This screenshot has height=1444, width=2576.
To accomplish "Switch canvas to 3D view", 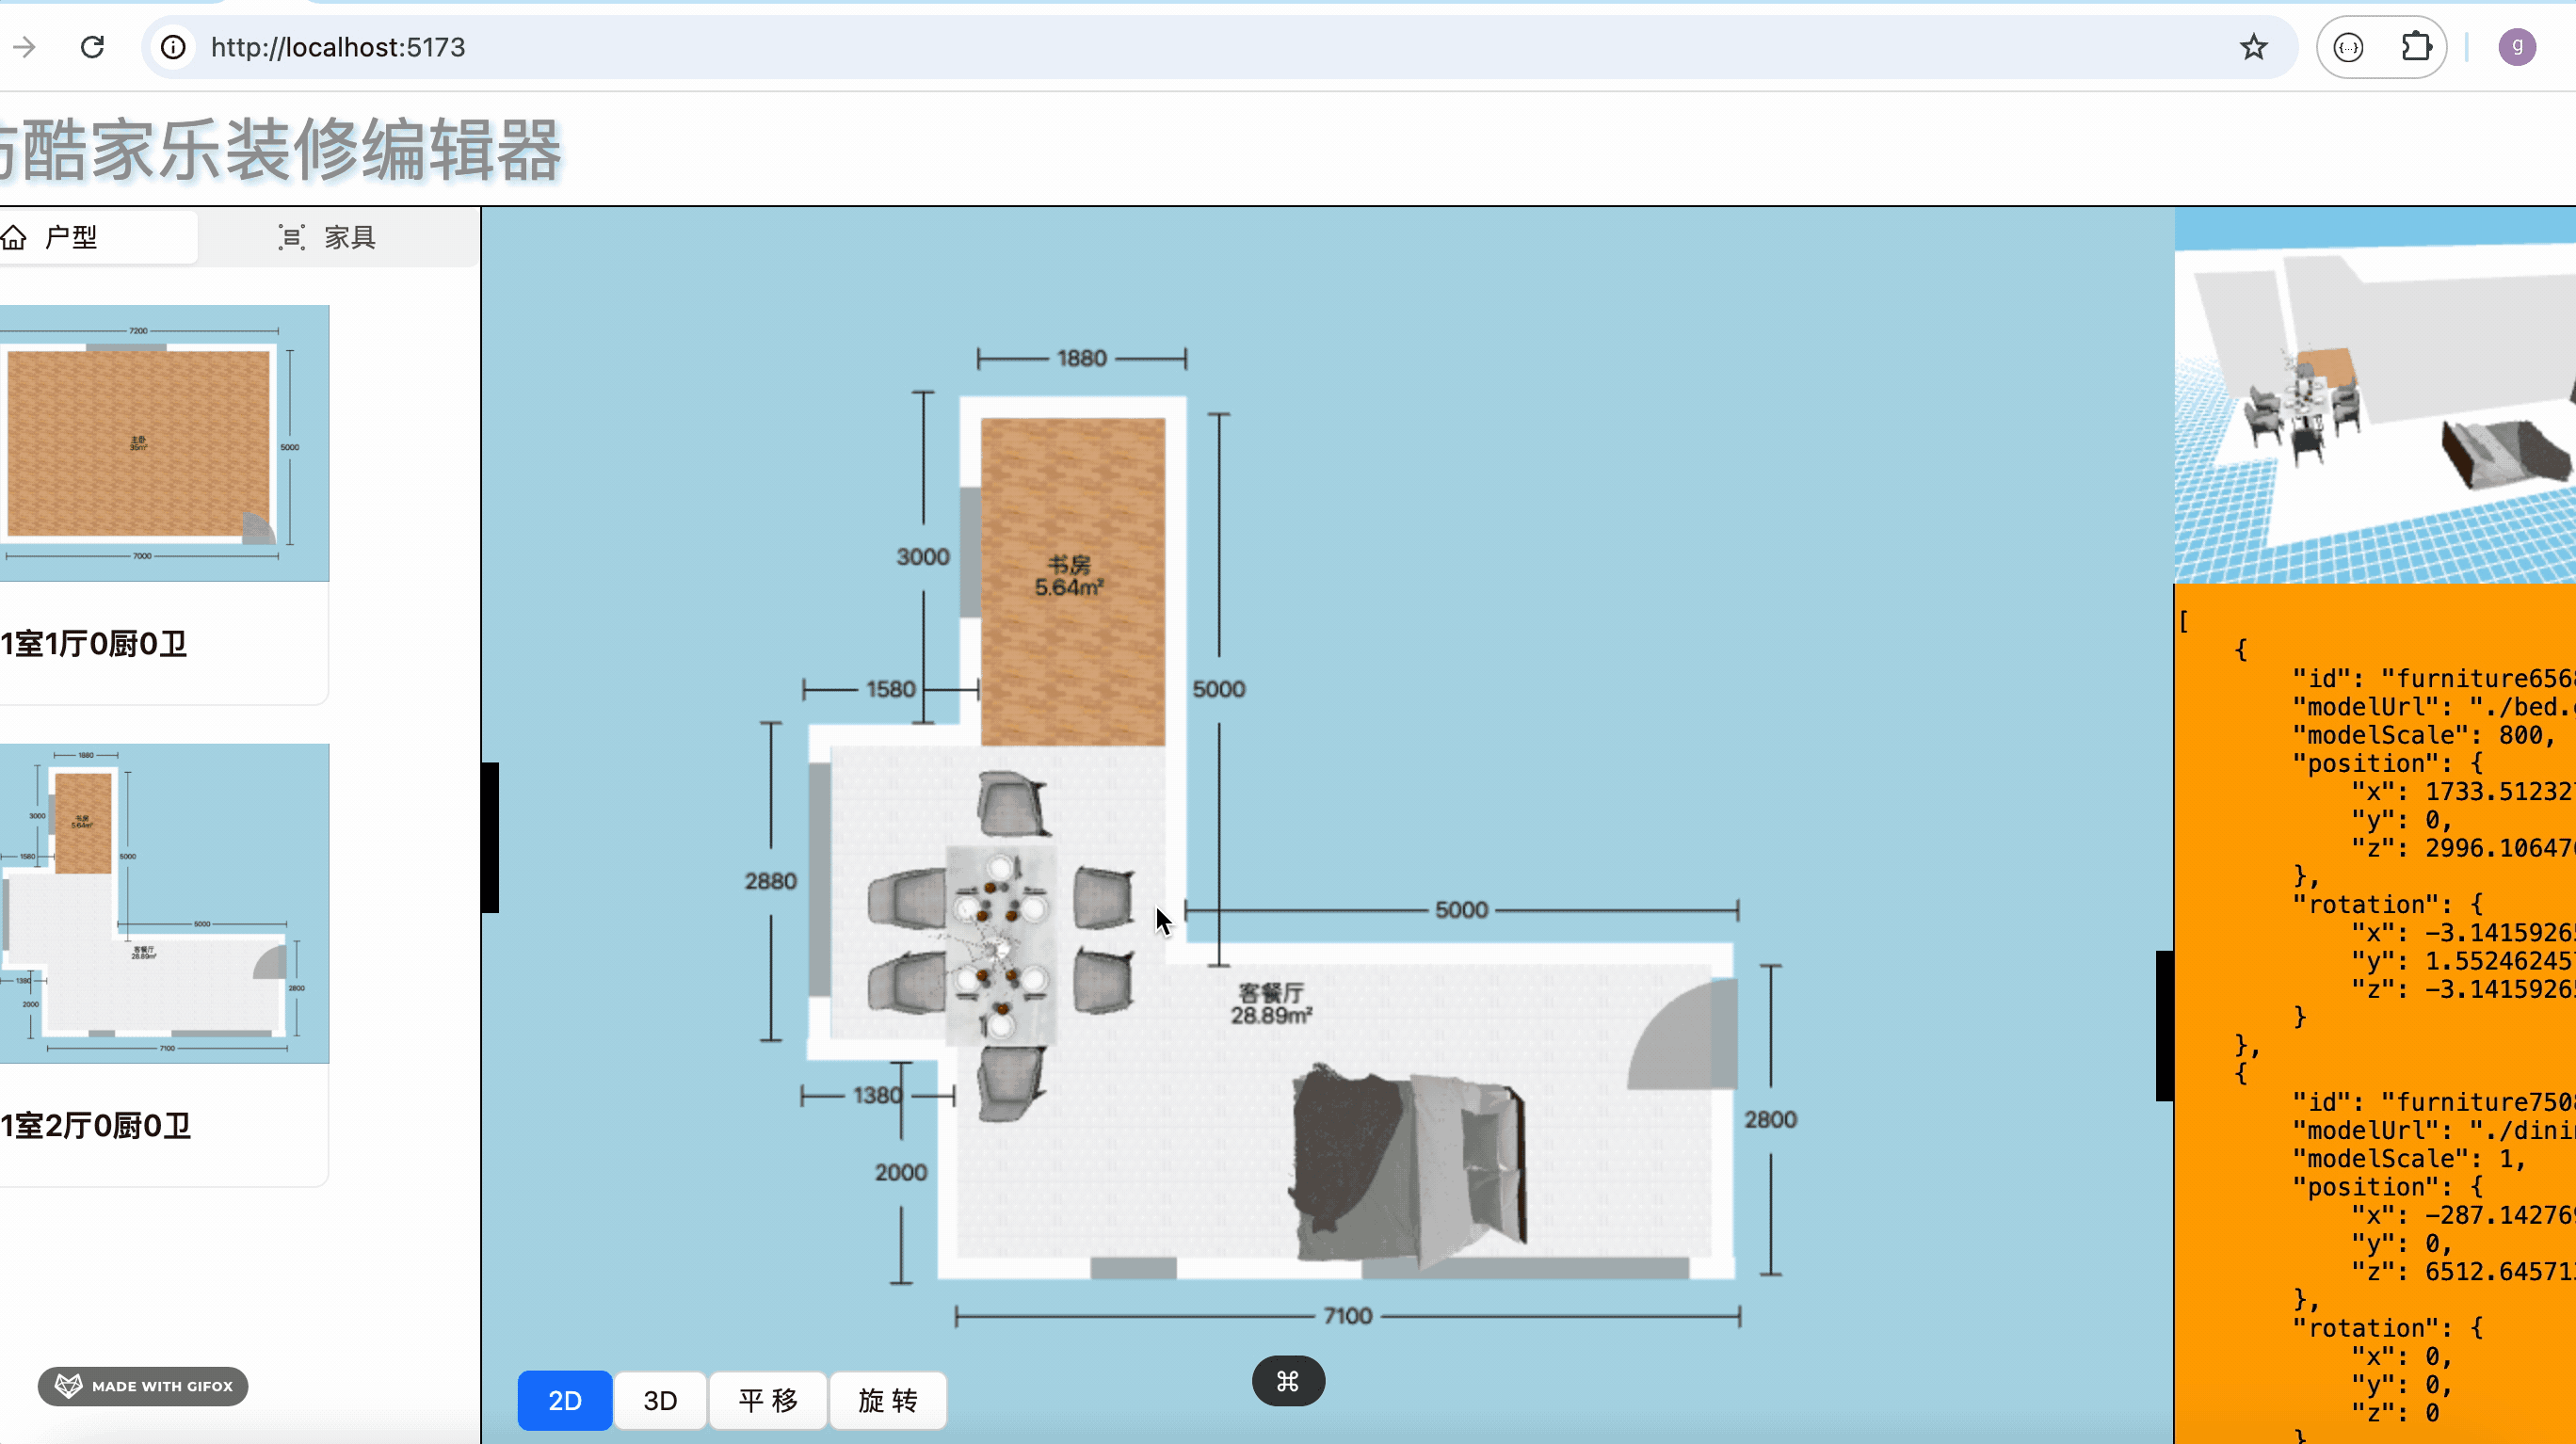I will tap(660, 1400).
